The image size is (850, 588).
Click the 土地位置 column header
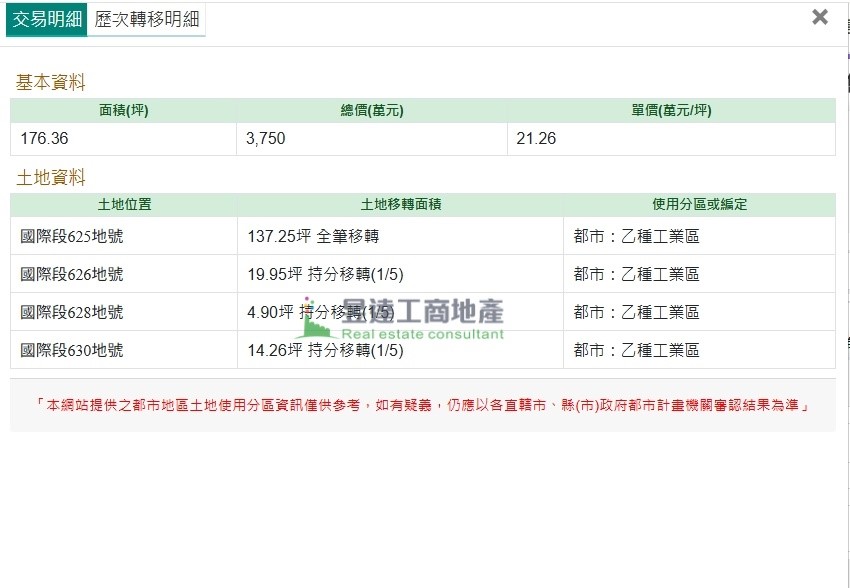tap(124, 205)
